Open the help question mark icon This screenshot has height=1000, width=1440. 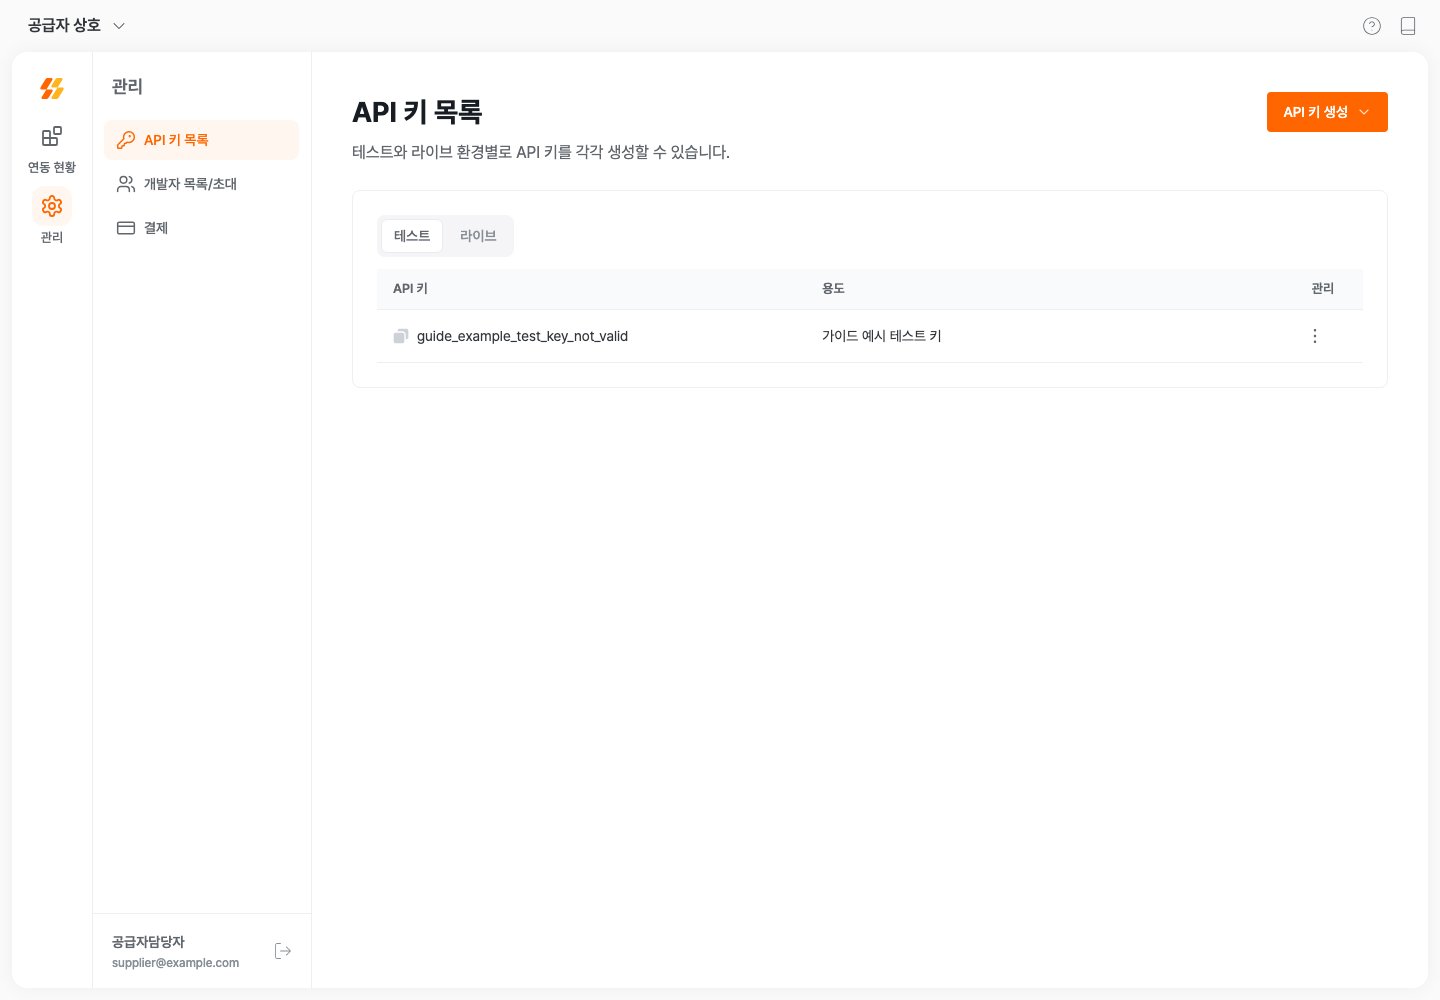(1372, 26)
